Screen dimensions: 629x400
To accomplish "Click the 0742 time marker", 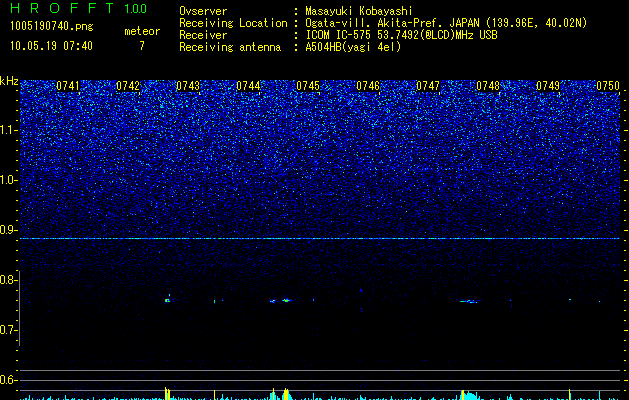I will click(x=128, y=86).
